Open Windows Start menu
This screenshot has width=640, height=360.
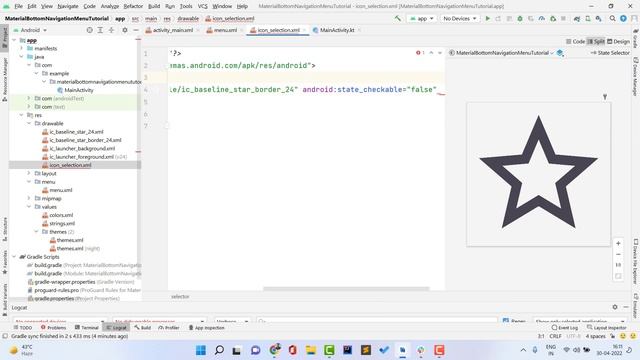tap(201, 350)
